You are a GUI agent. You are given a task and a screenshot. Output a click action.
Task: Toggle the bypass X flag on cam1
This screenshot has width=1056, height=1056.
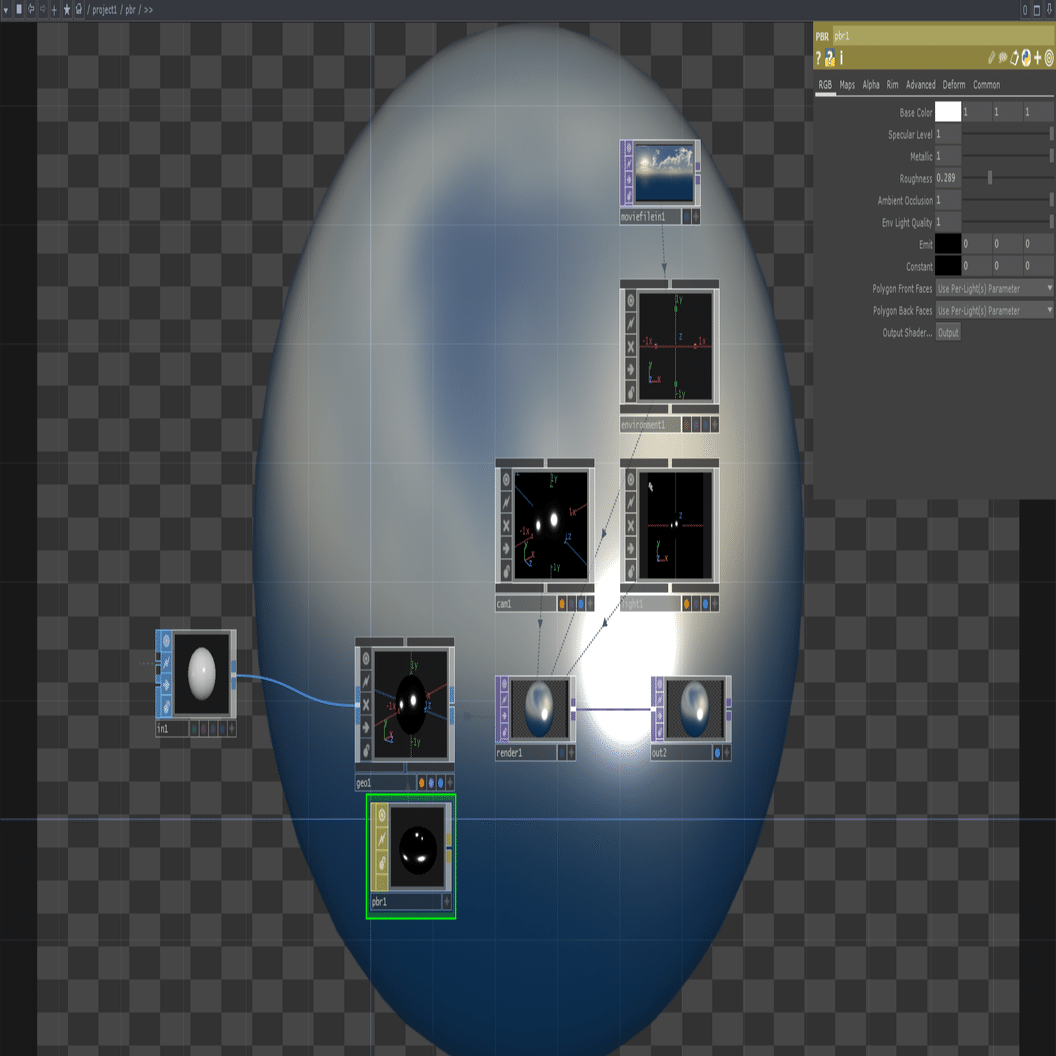506,526
